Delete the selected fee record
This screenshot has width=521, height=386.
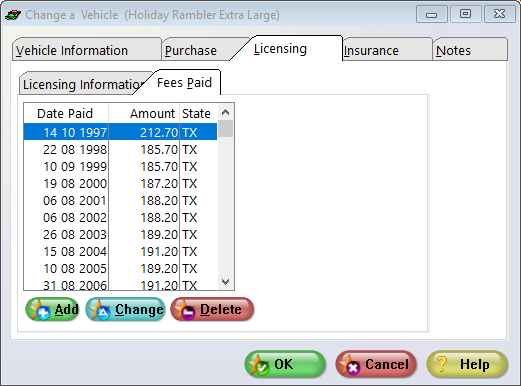click(x=212, y=310)
